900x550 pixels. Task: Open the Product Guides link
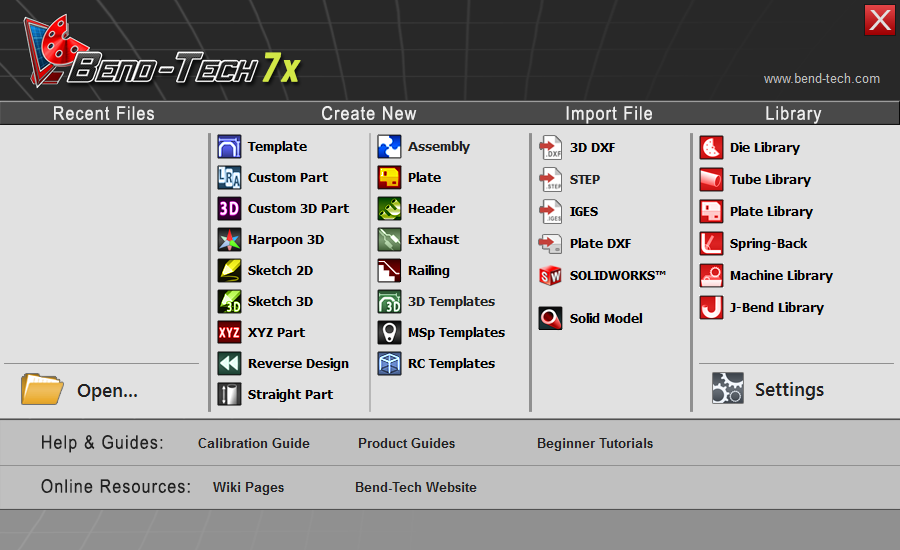pyautogui.click(x=406, y=443)
